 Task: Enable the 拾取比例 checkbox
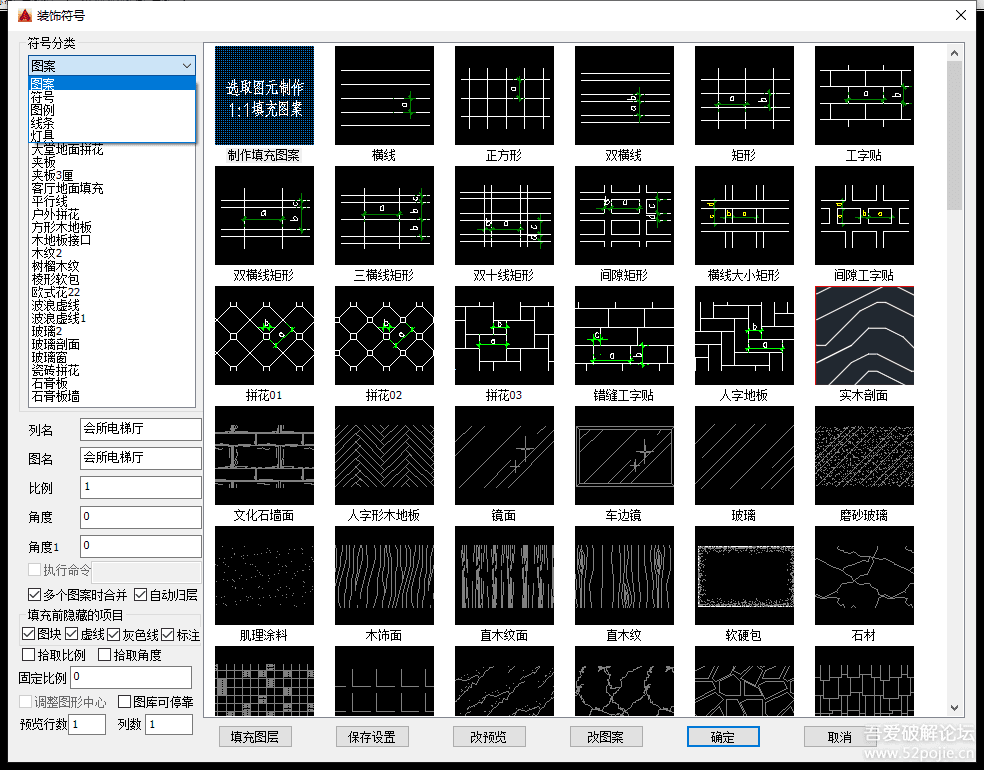(29, 655)
